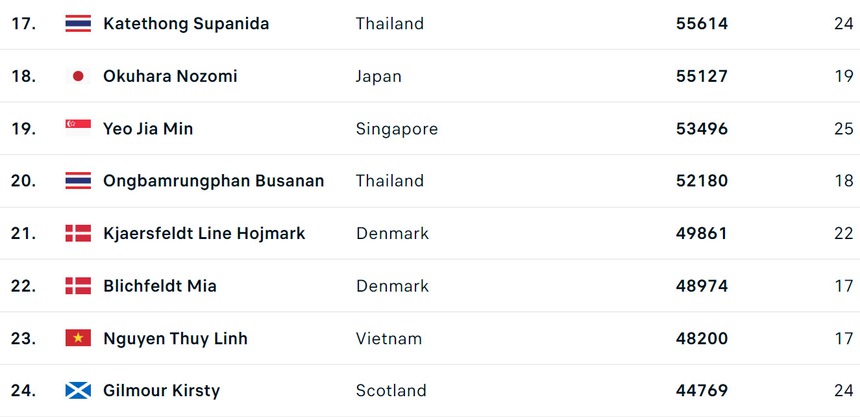860x417 pixels.
Task: Select the player name Yeo Jia Min
Action: coord(148,129)
